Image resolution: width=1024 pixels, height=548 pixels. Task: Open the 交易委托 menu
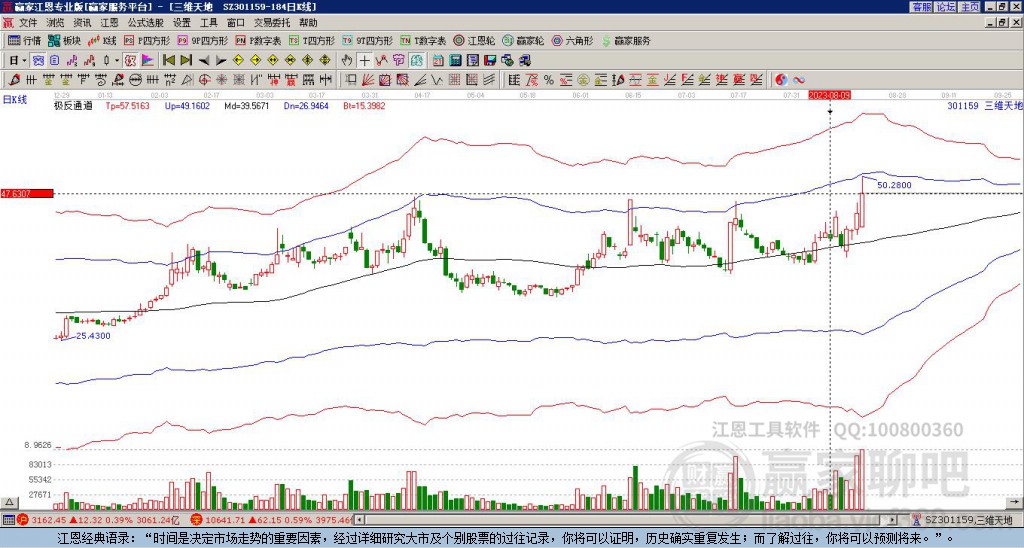[x=272, y=23]
